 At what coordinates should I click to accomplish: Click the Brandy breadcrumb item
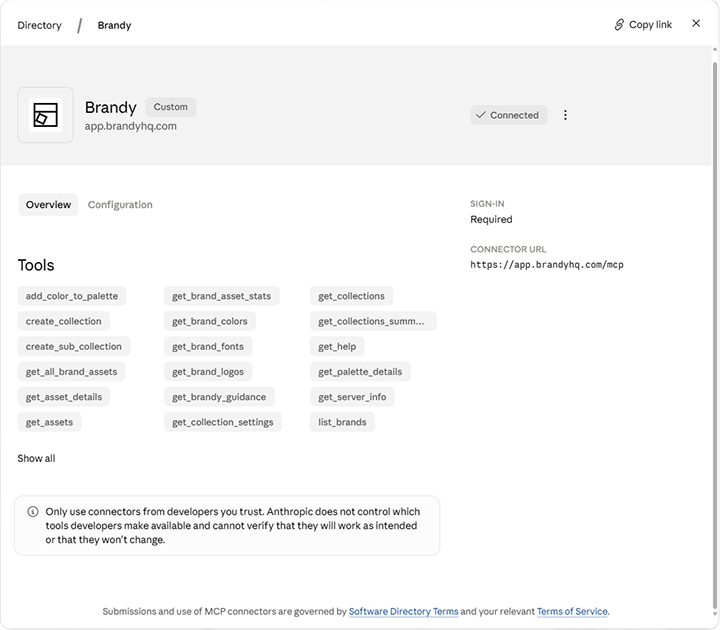click(x=114, y=25)
